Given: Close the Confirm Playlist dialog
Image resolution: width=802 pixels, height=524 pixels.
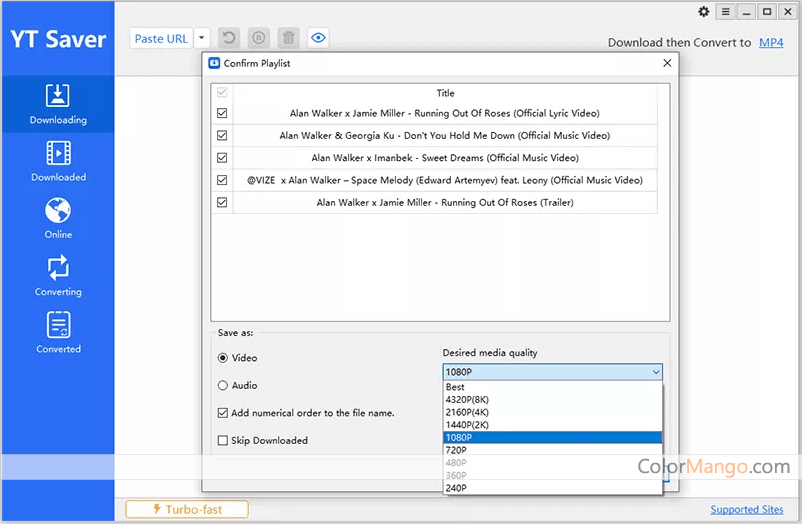Looking at the screenshot, I should click(667, 63).
